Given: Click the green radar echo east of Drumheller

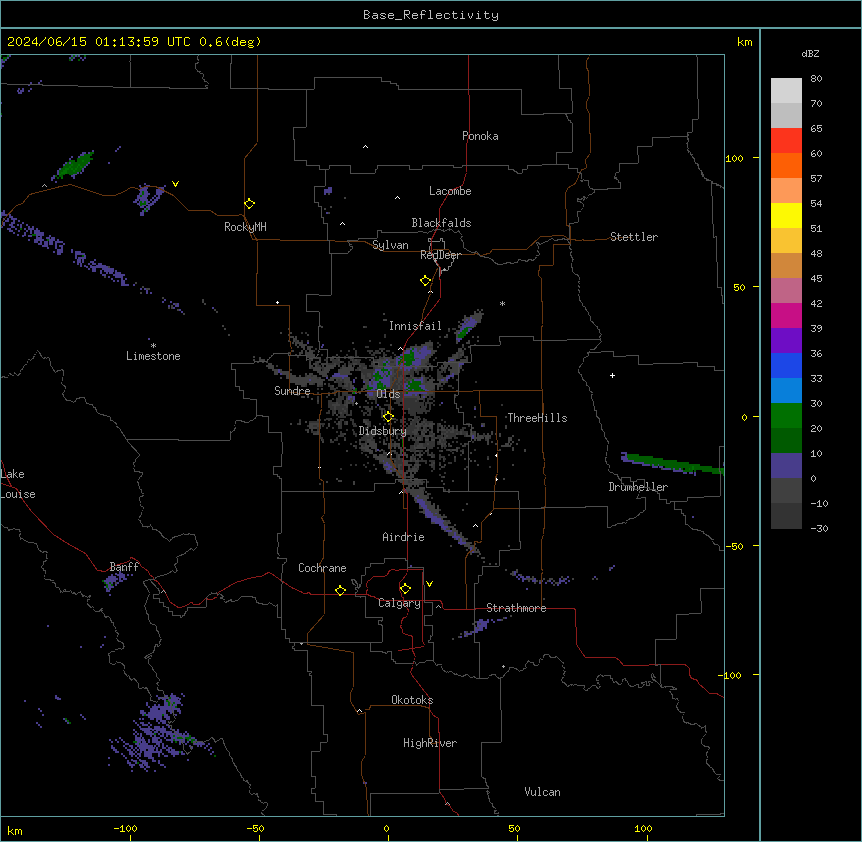Looking at the screenshot, I should click(x=673, y=464).
